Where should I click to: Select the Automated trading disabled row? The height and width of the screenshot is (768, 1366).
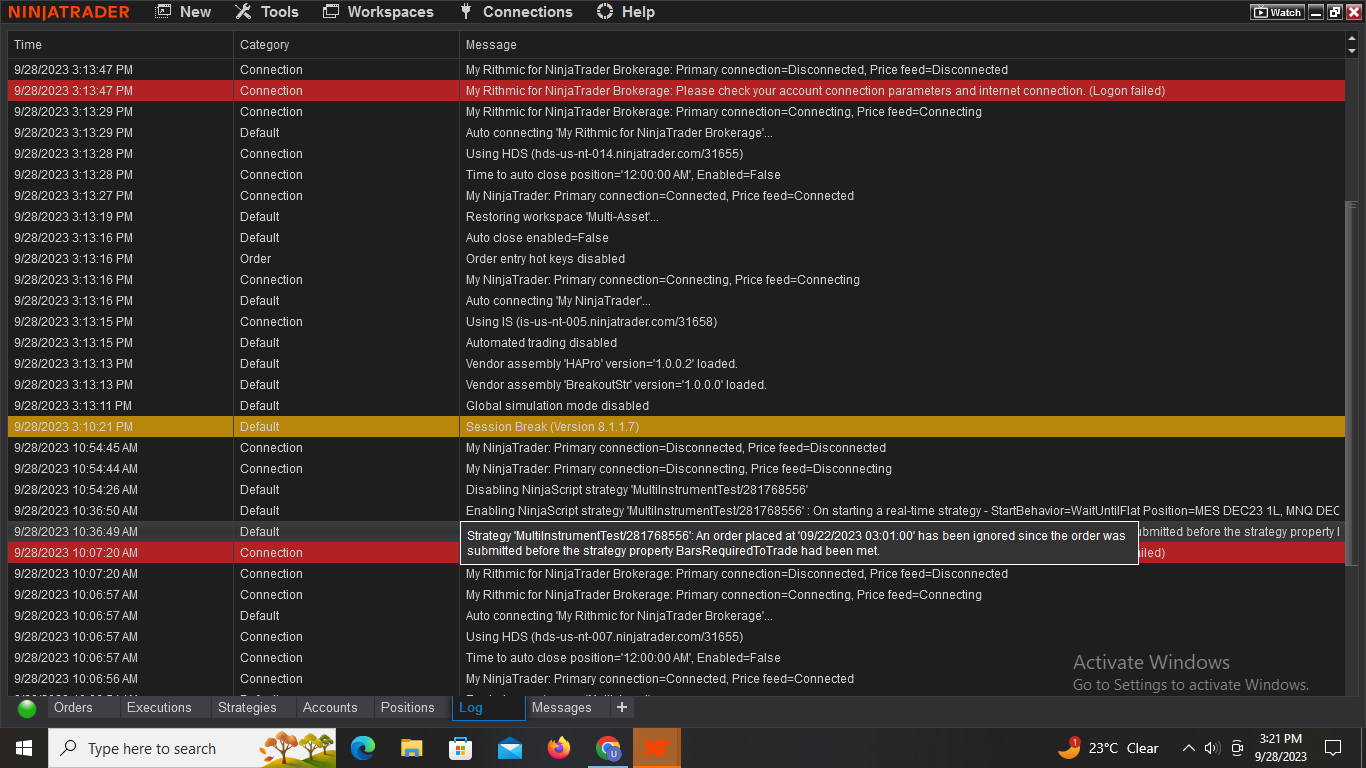[x=676, y=343]
